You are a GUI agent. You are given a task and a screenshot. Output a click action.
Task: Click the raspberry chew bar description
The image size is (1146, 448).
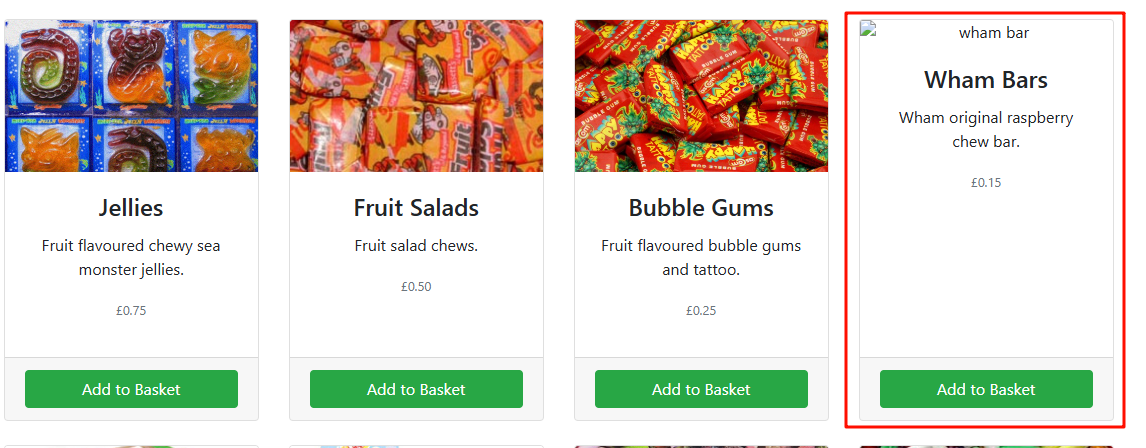[x=986, y=130]
